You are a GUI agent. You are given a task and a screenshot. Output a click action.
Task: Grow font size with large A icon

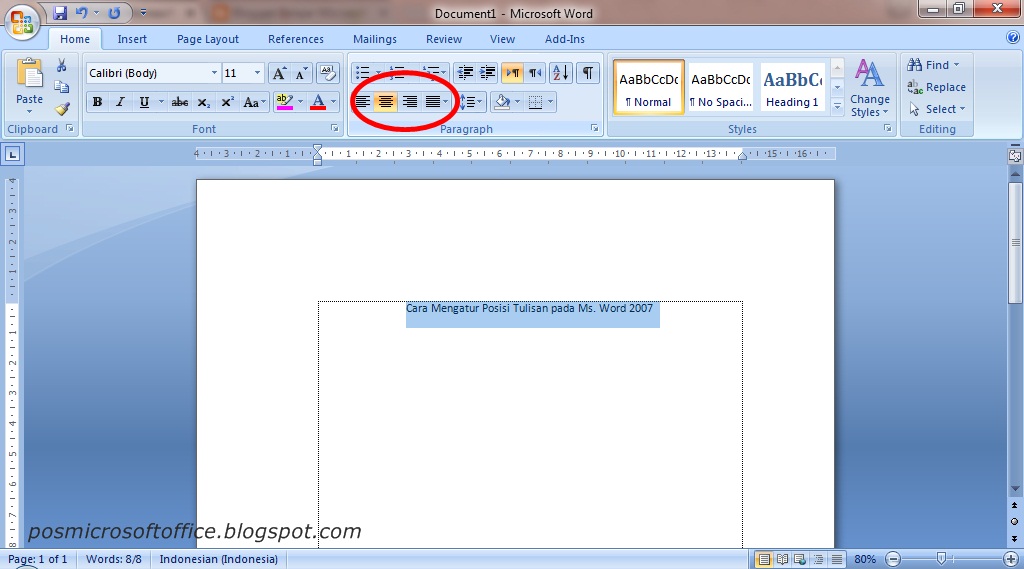pos(279,73)
